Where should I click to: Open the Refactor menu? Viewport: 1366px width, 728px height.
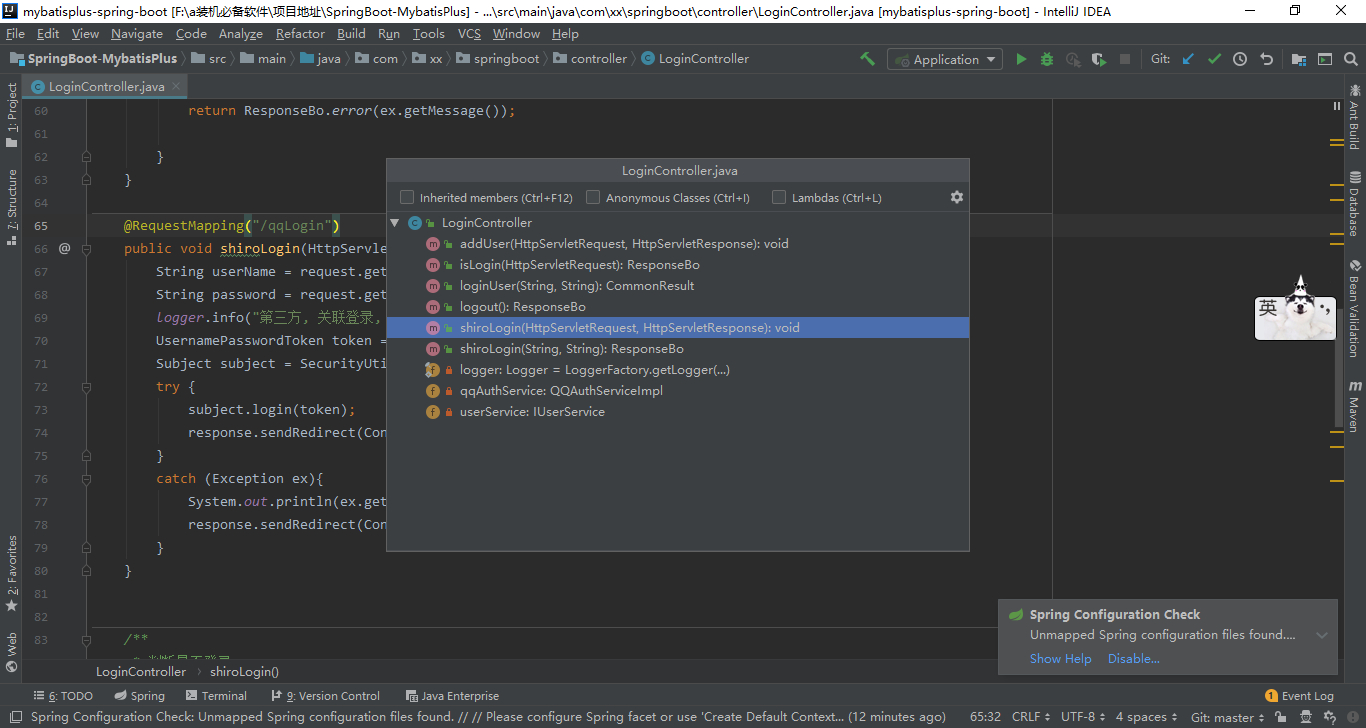pyautogui.click(x=300, y=34)
